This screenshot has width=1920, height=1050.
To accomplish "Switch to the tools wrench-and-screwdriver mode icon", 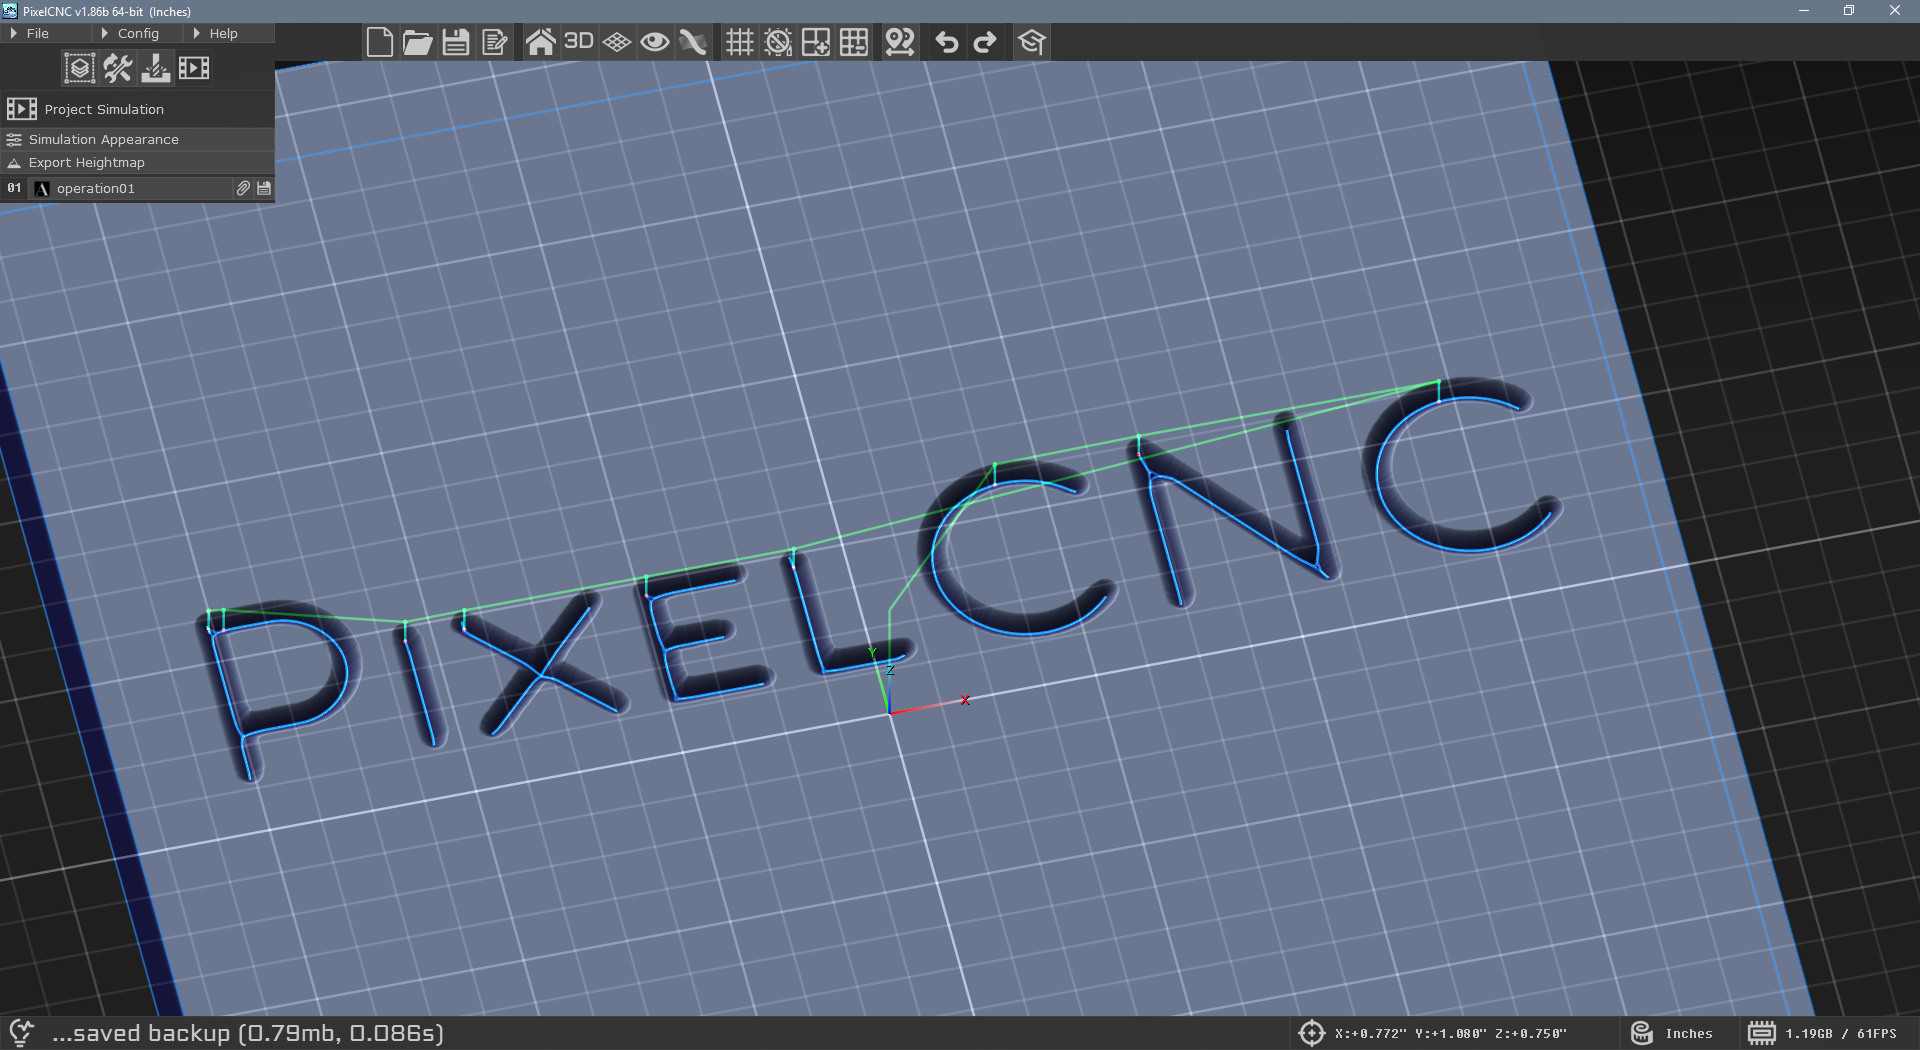I will [x=117, y=68].
